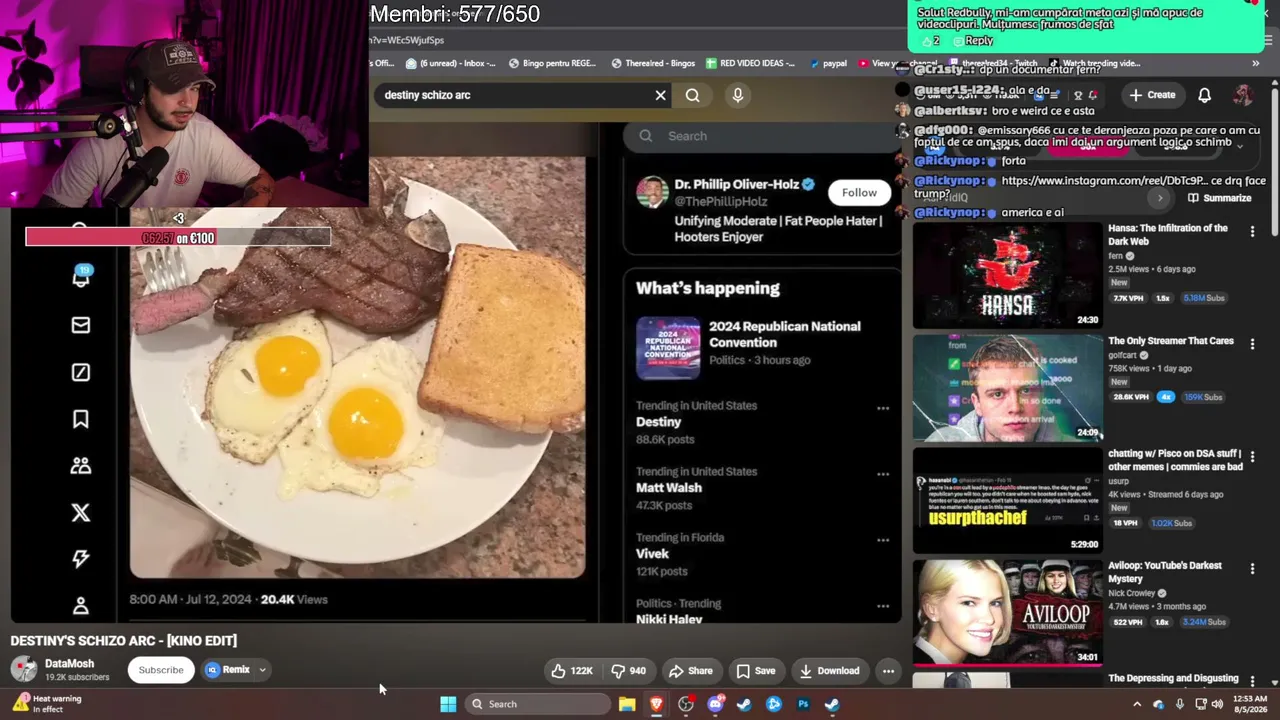Save the video to a playlist
The height and width of the screenshot is (720, 1280).
[x=756, y=671]
